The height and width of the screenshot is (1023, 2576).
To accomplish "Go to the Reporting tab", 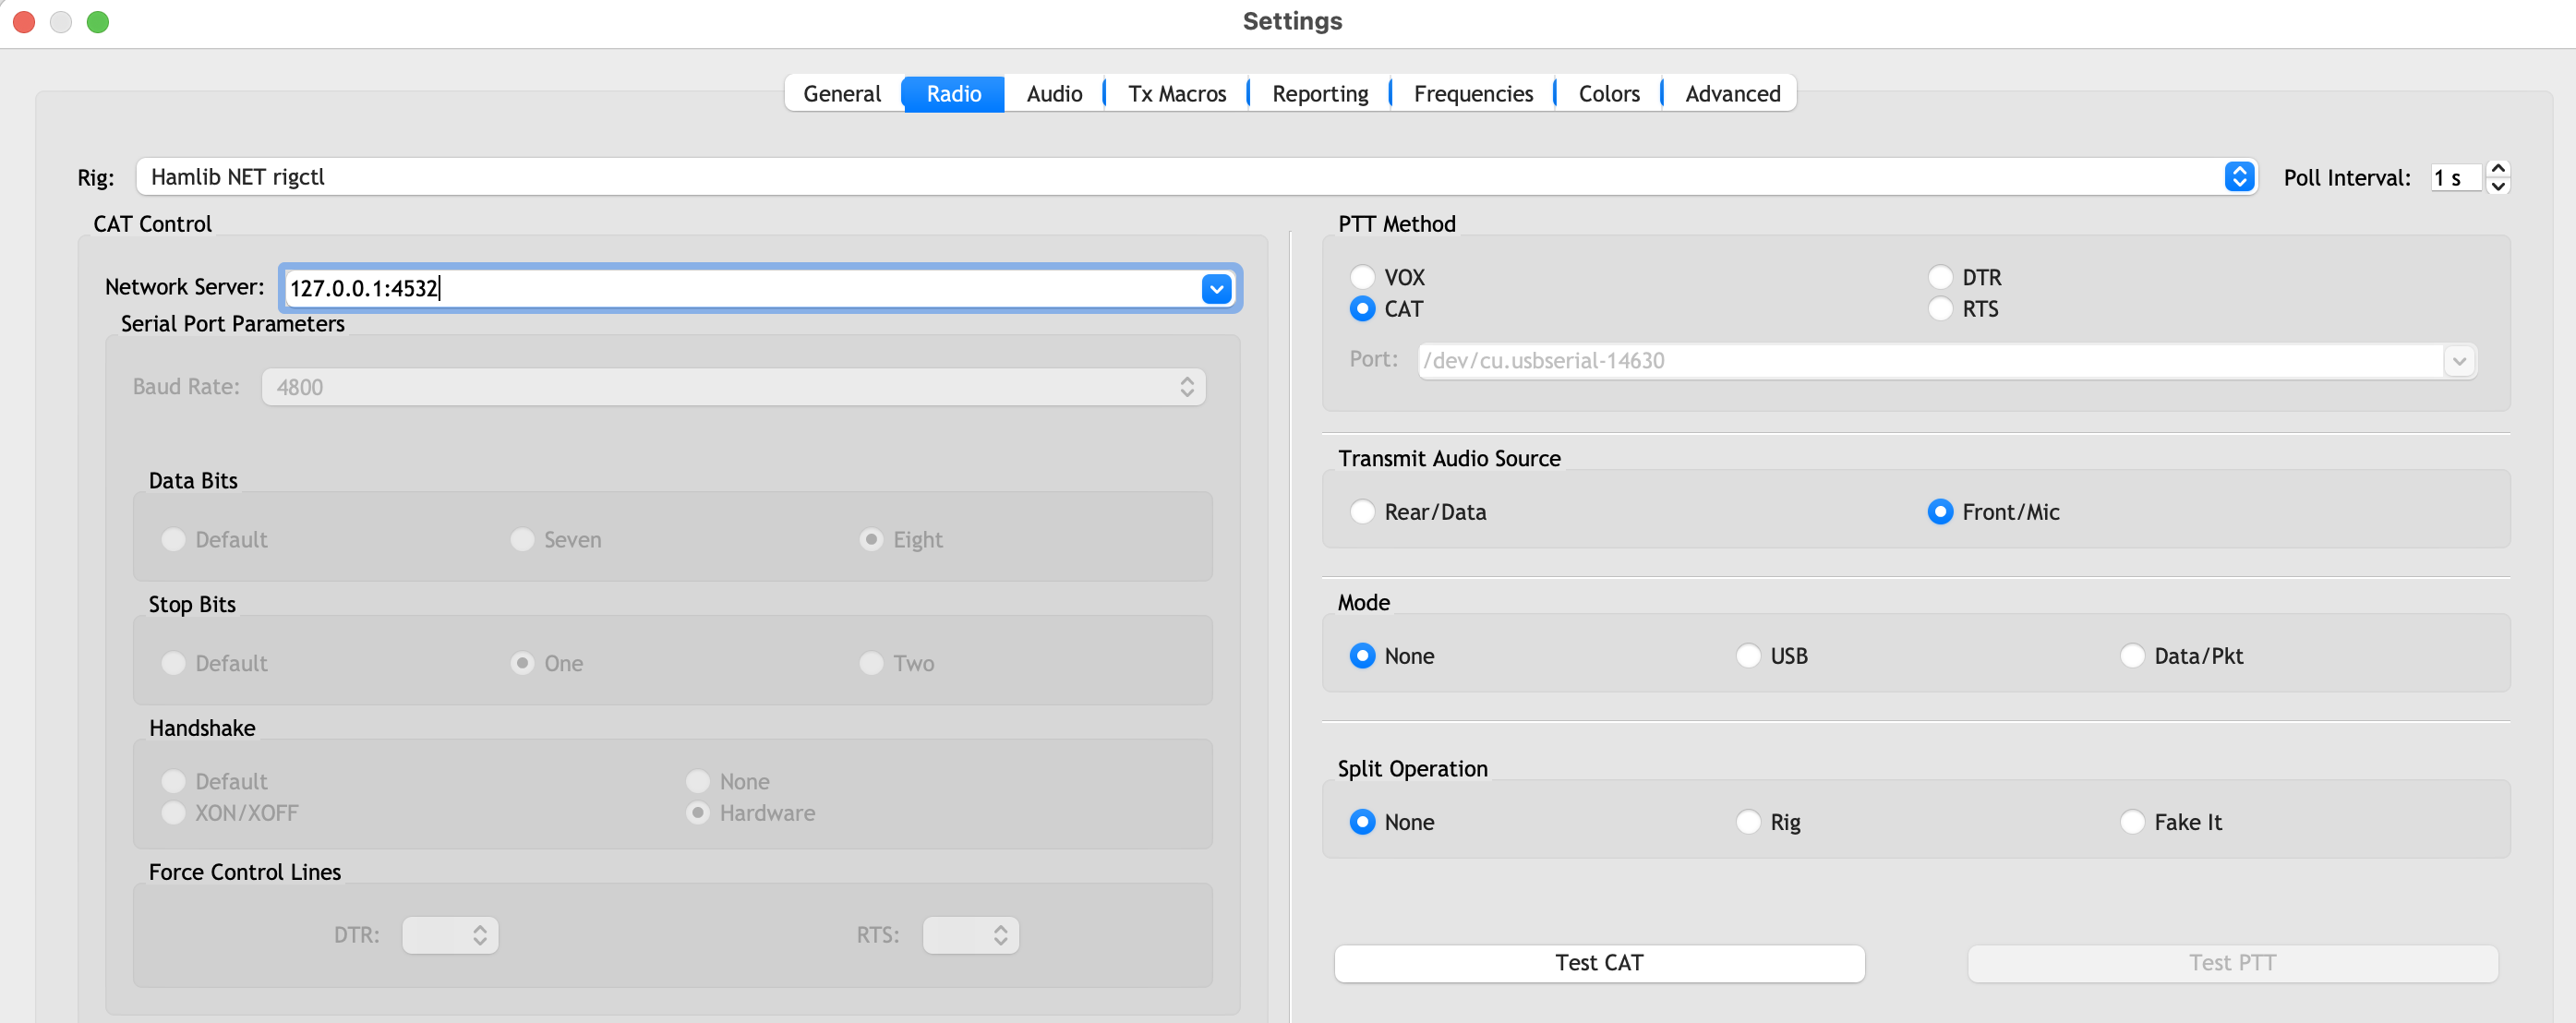I will click(1320, 94).
